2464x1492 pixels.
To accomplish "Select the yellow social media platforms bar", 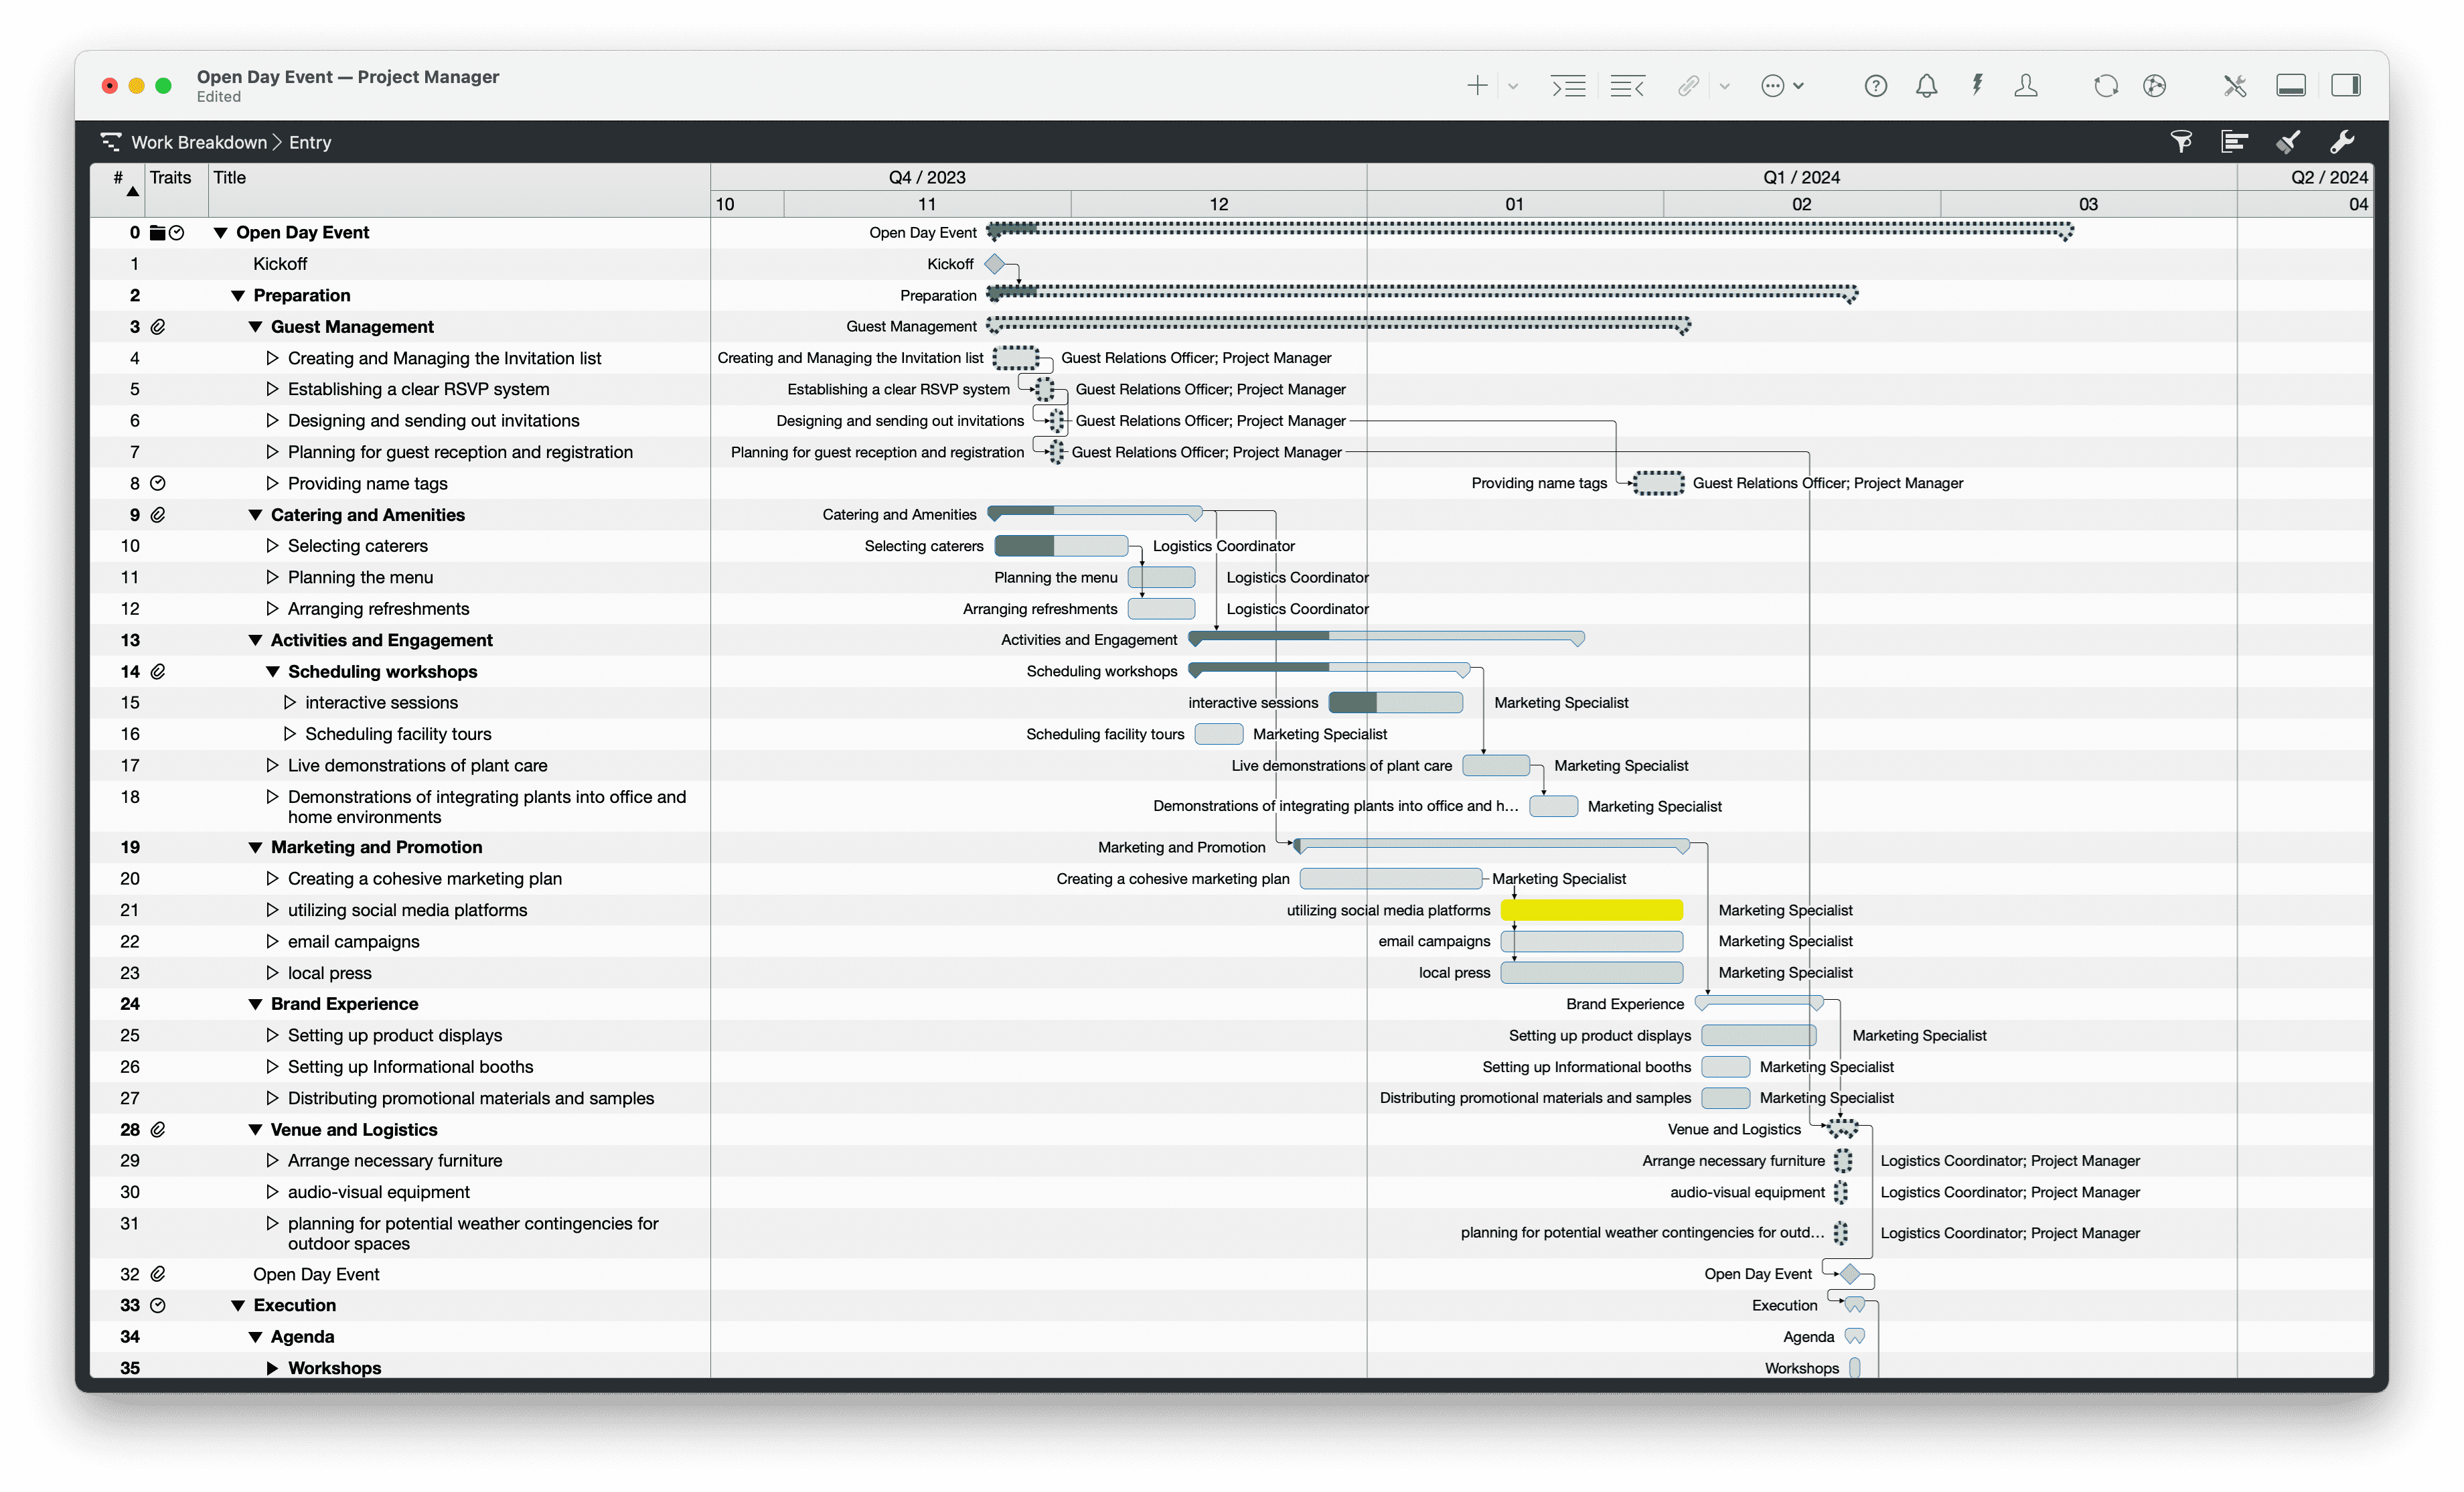I will click(x=1591, y=910).
